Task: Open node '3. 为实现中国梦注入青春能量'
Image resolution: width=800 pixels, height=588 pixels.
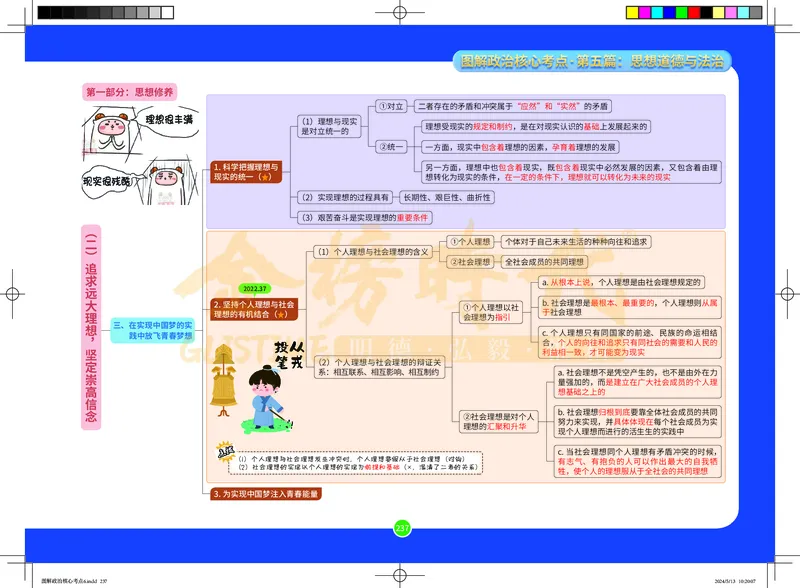Action: (x=265, y=492)
